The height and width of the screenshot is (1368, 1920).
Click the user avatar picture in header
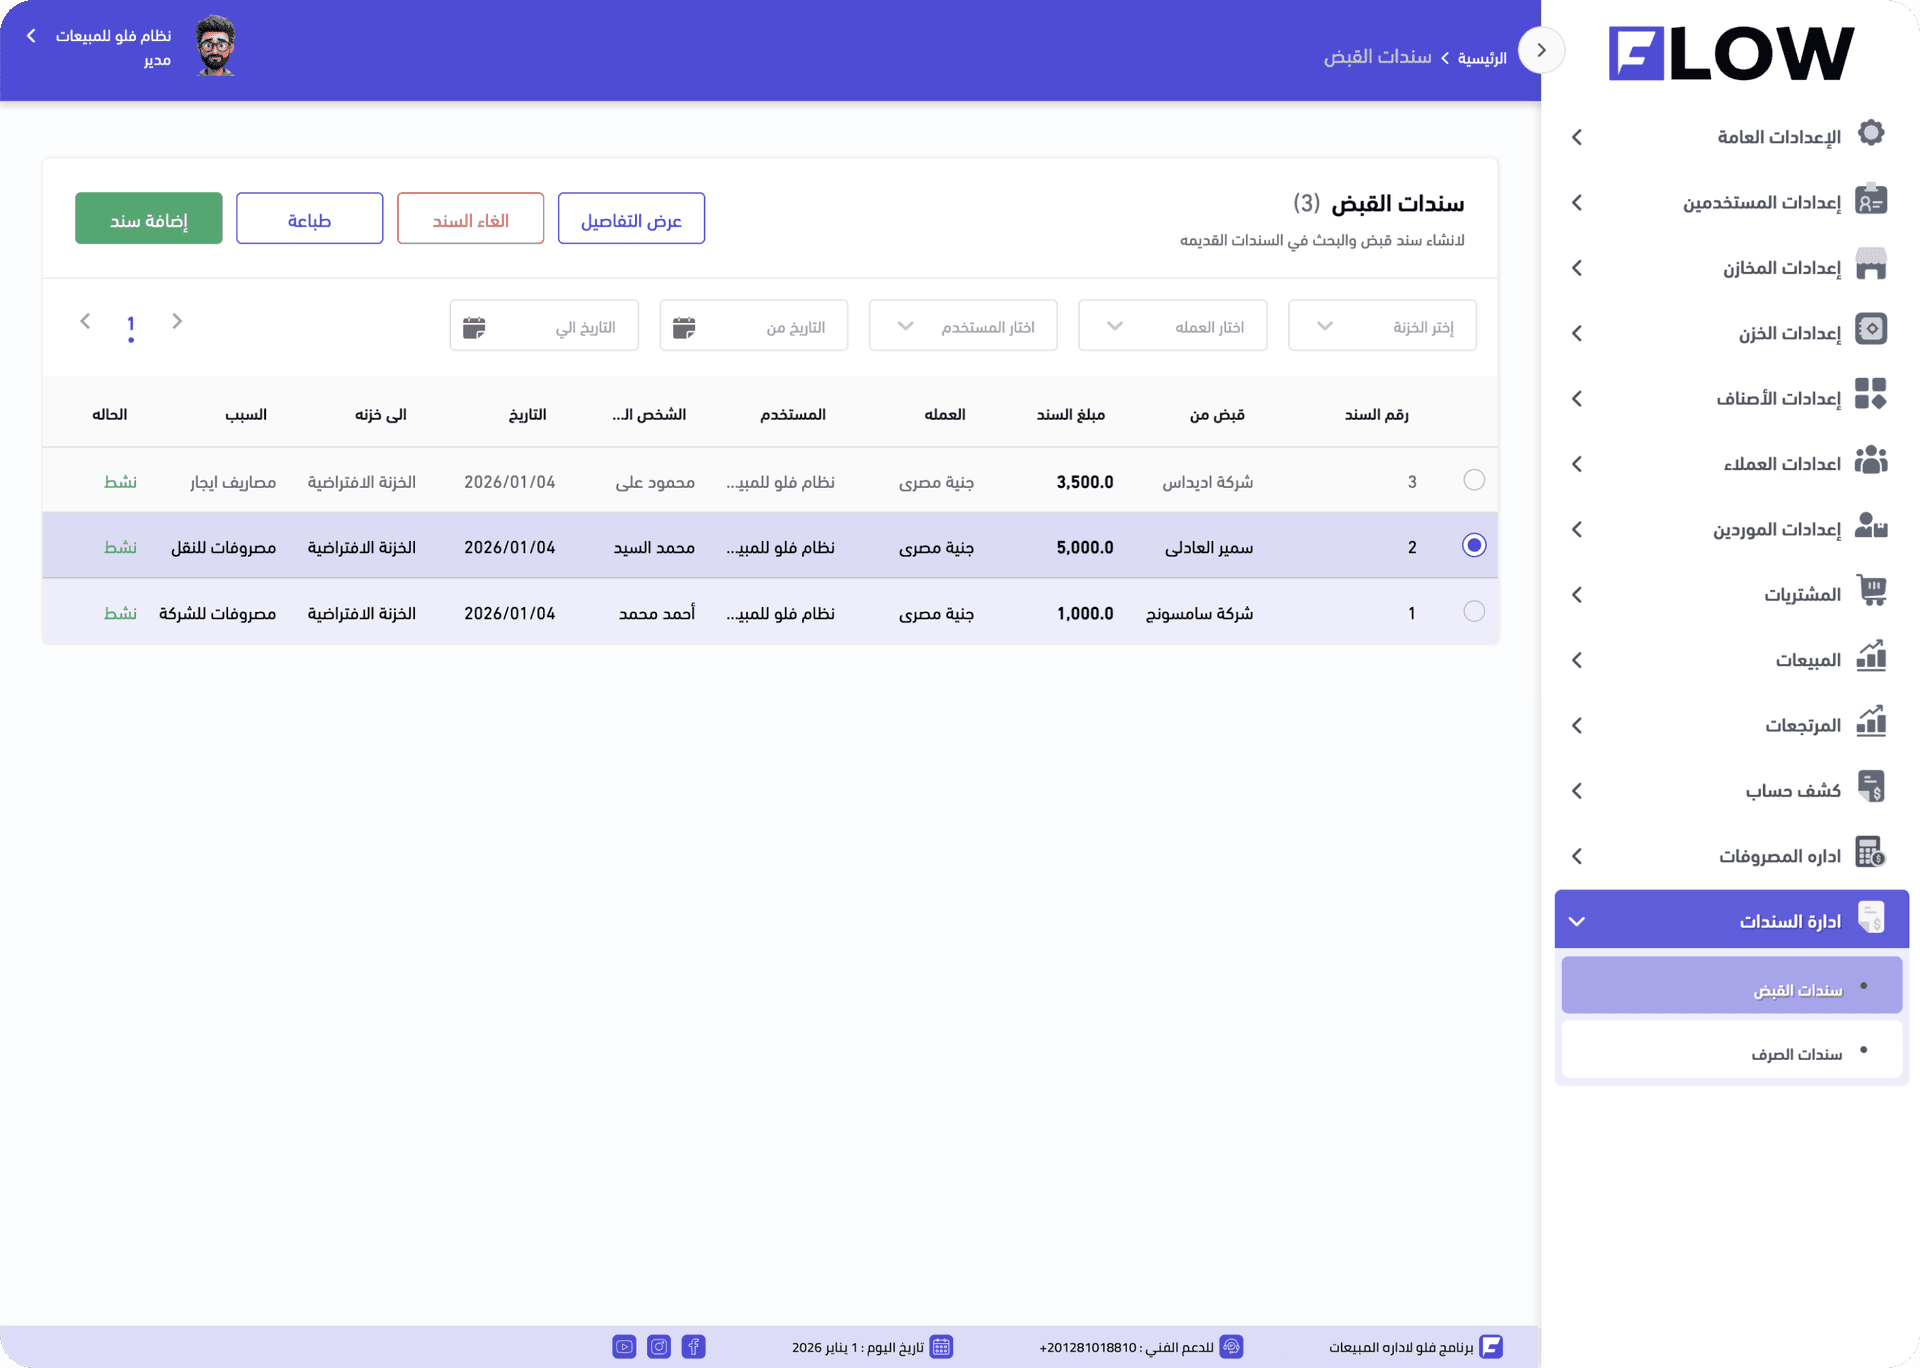[215, 46]
